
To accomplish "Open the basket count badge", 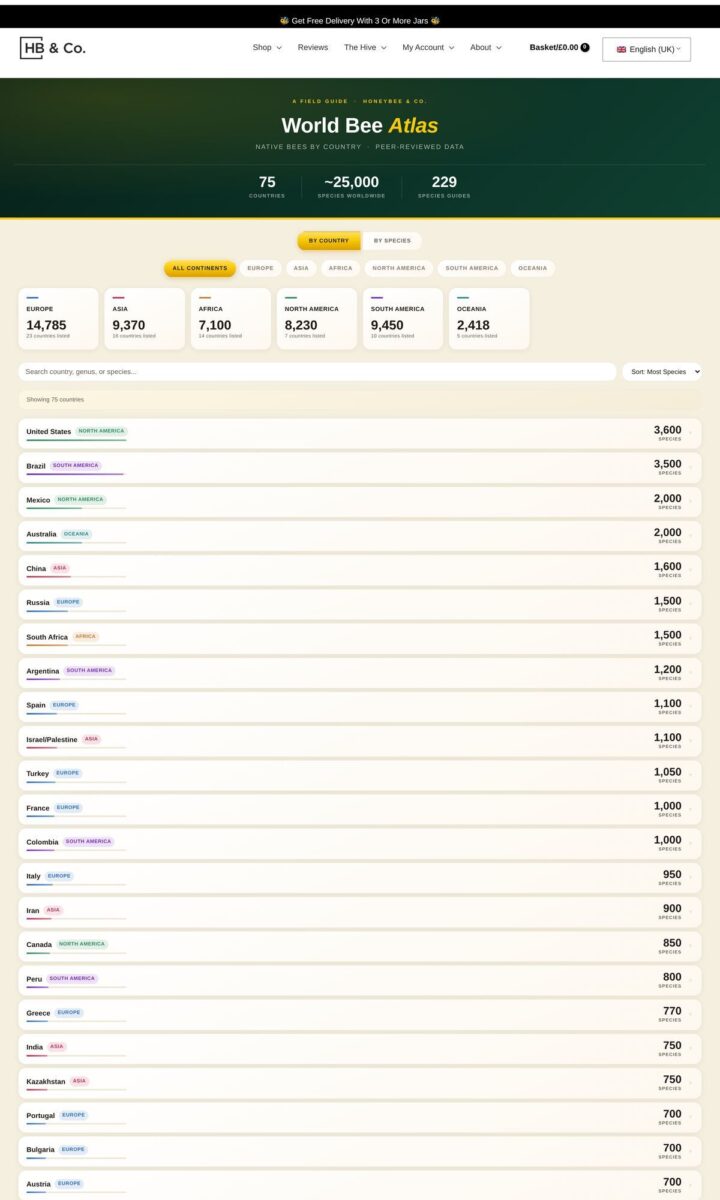I will [585, 47].
